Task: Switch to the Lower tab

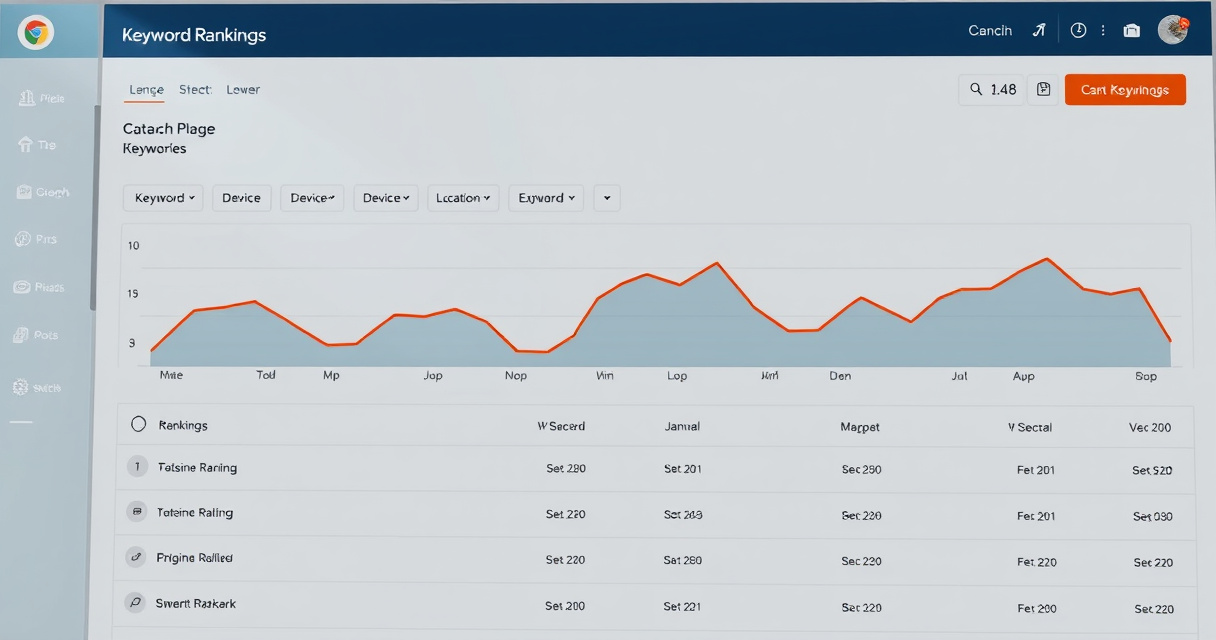Action: point(243,90)
